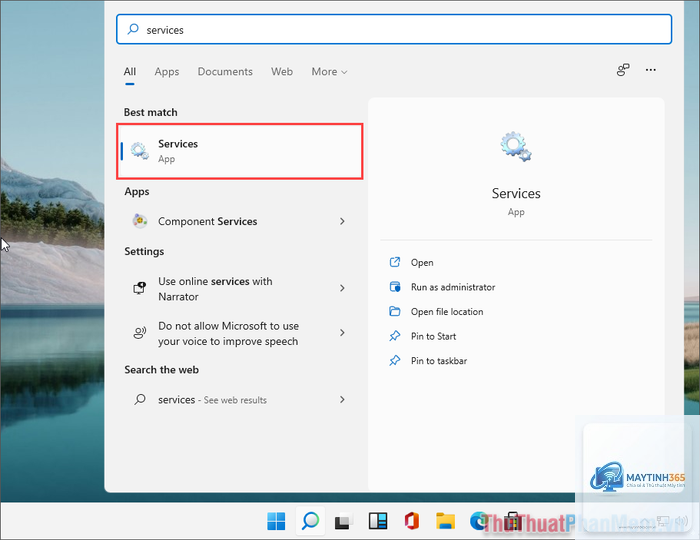Select Do not allow Microsoft to use your voice
Image resolution: width=700 pixels, height=540 pixels.
coord(229,333)
